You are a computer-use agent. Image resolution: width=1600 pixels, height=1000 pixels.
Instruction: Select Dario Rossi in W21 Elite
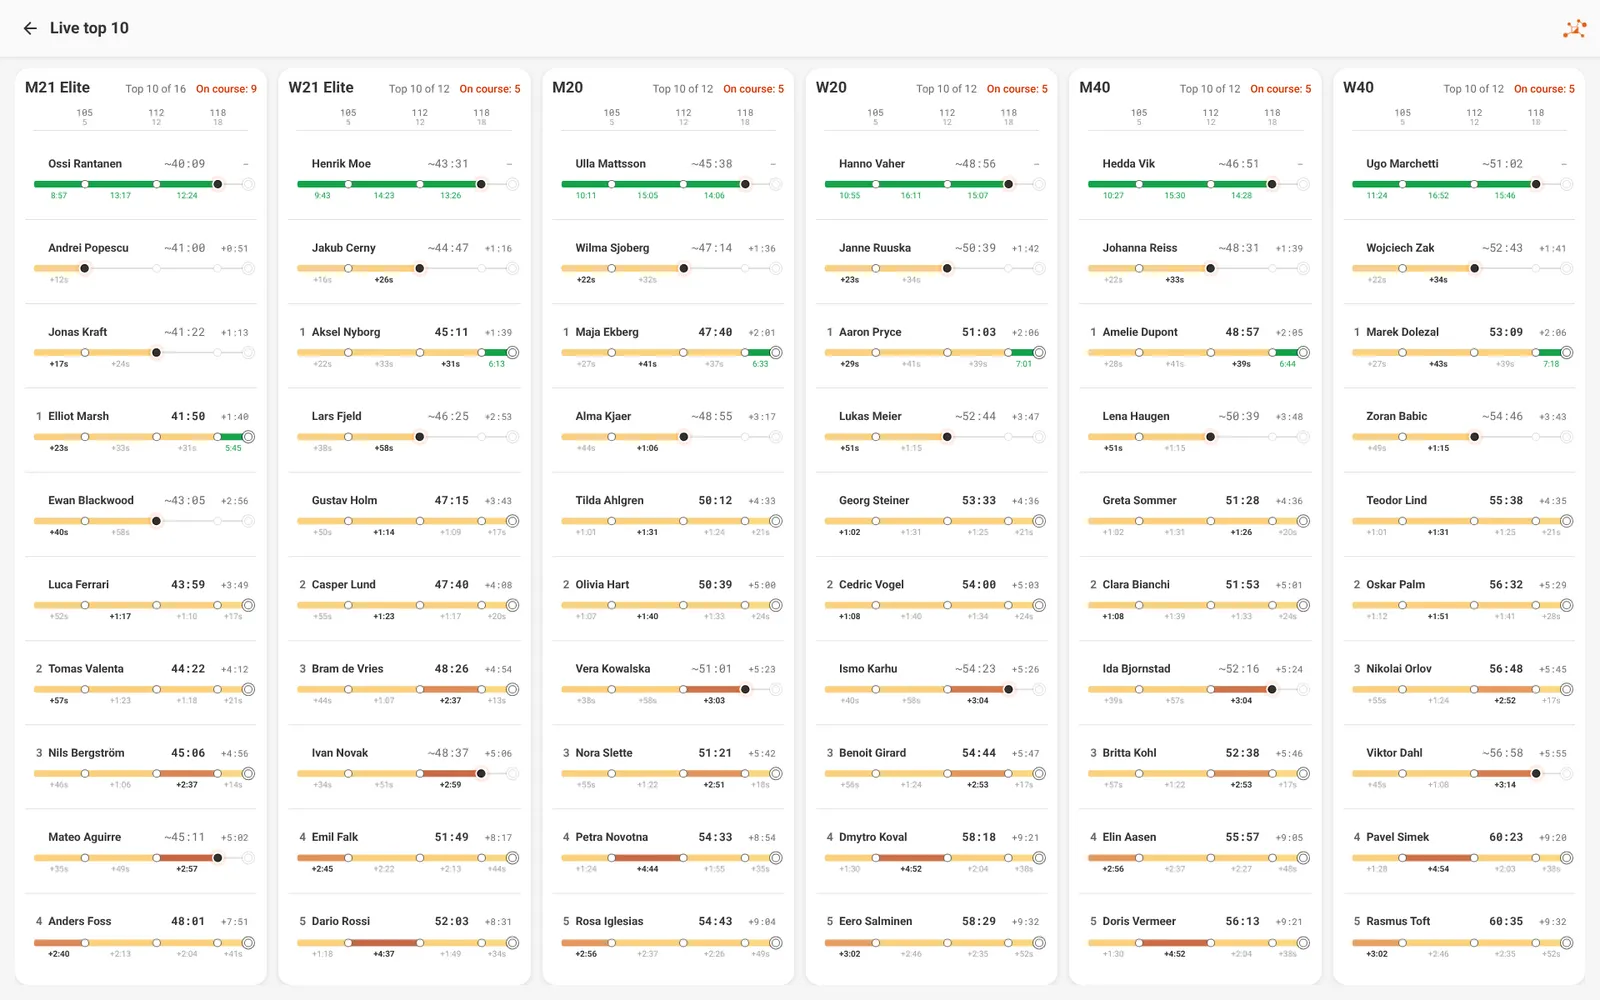click(341, 921)
